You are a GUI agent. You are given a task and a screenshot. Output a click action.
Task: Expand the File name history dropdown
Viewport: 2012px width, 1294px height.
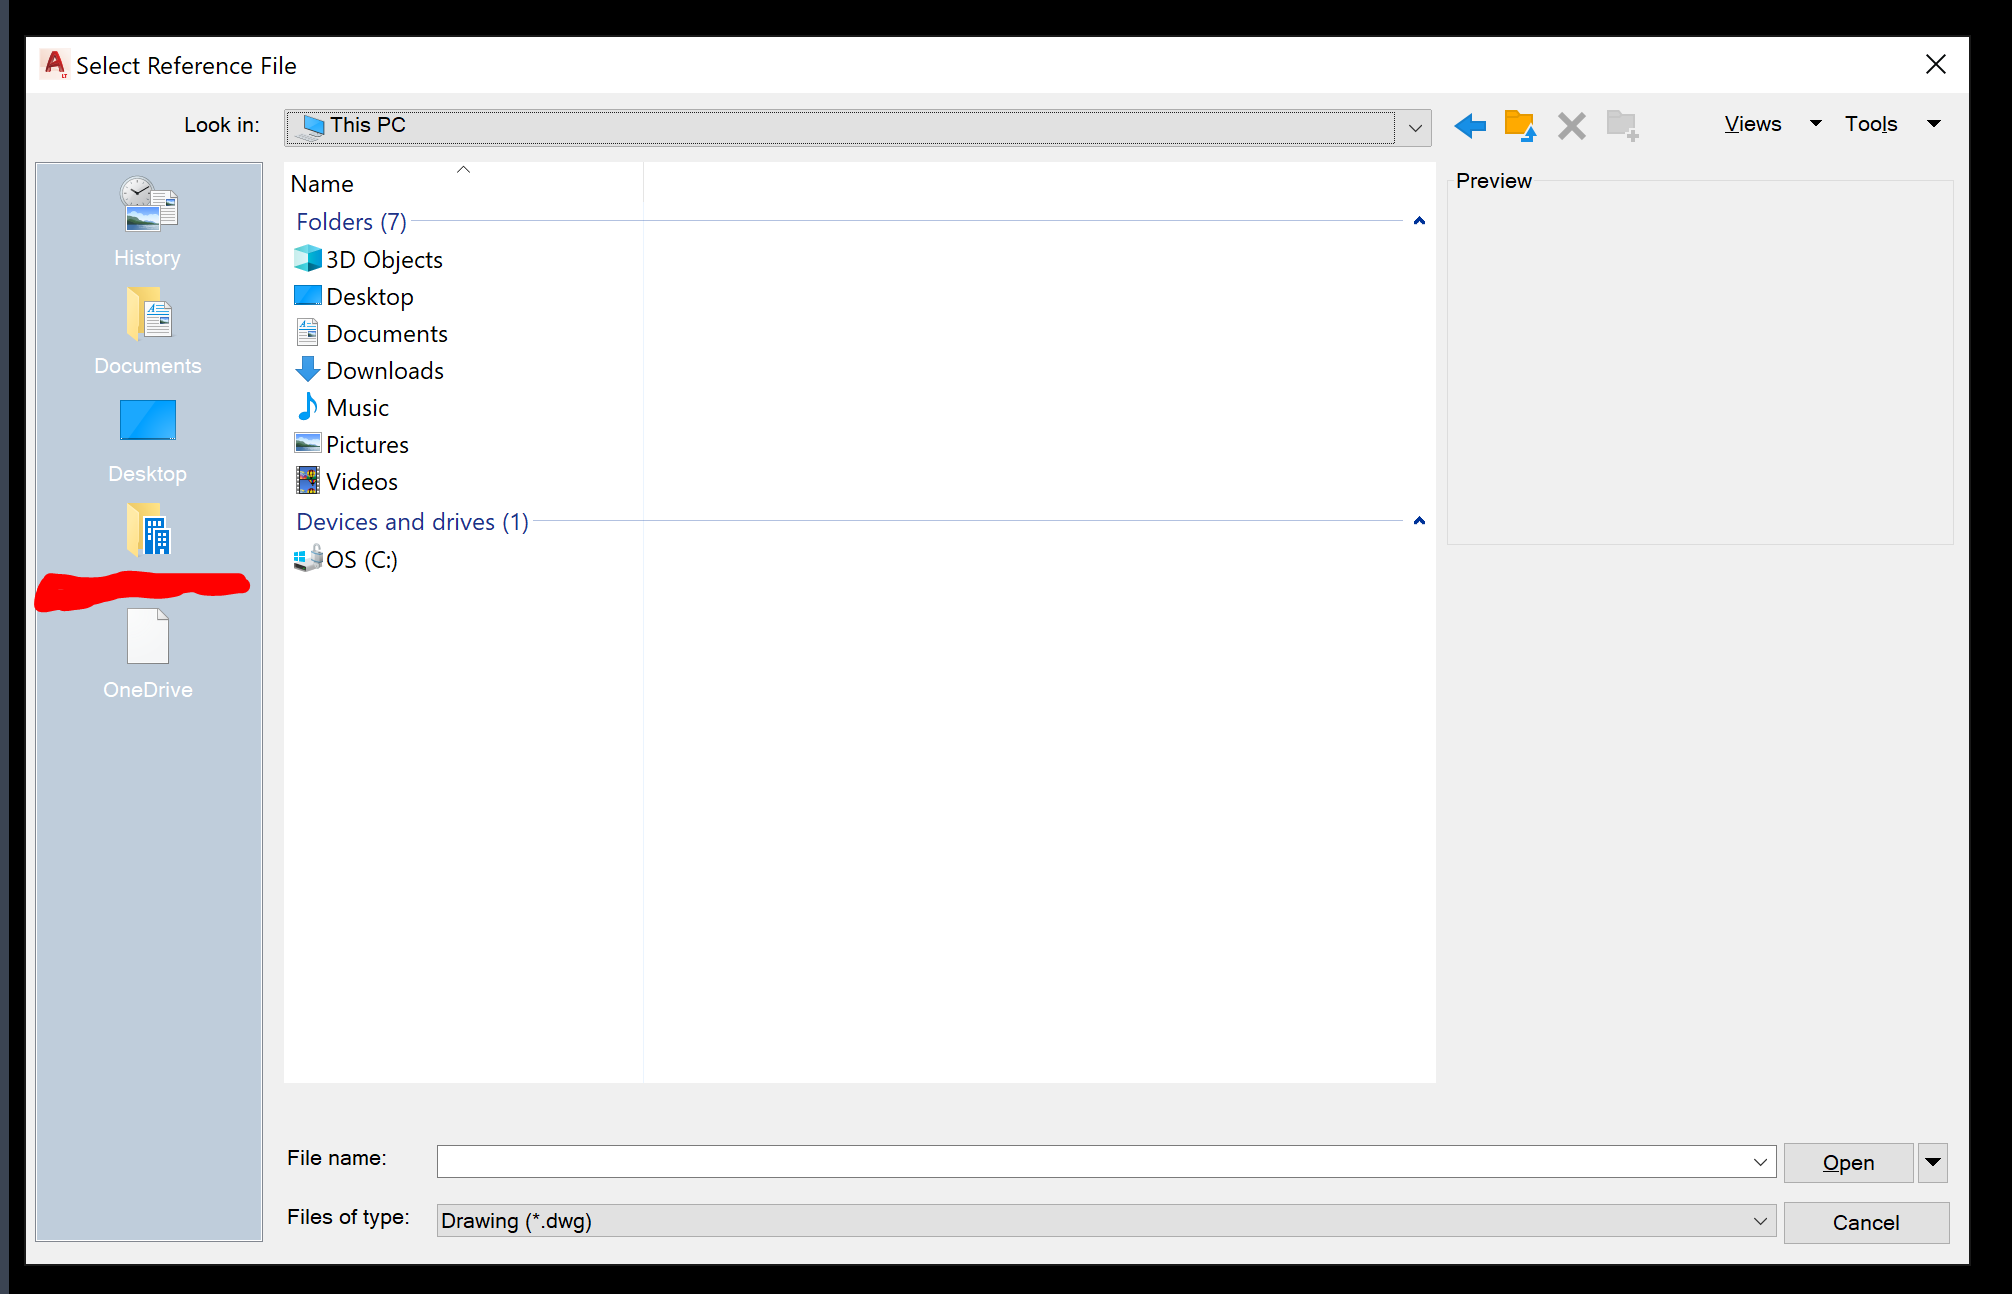coord(1762,1161)
